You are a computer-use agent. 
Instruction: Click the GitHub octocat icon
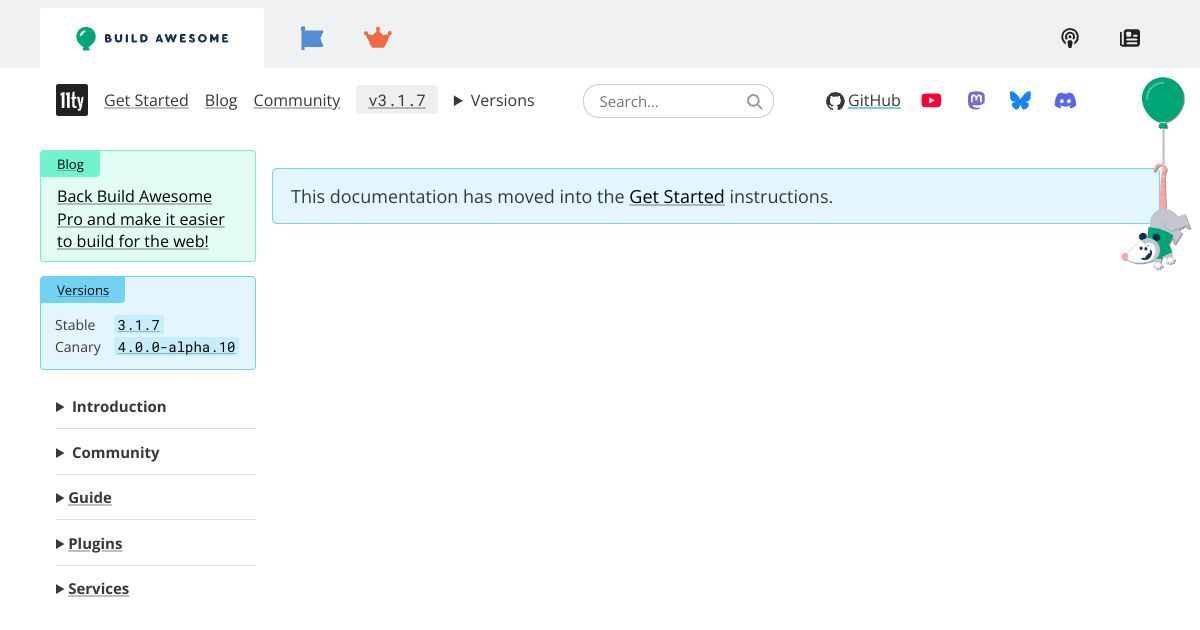point(835,101)
